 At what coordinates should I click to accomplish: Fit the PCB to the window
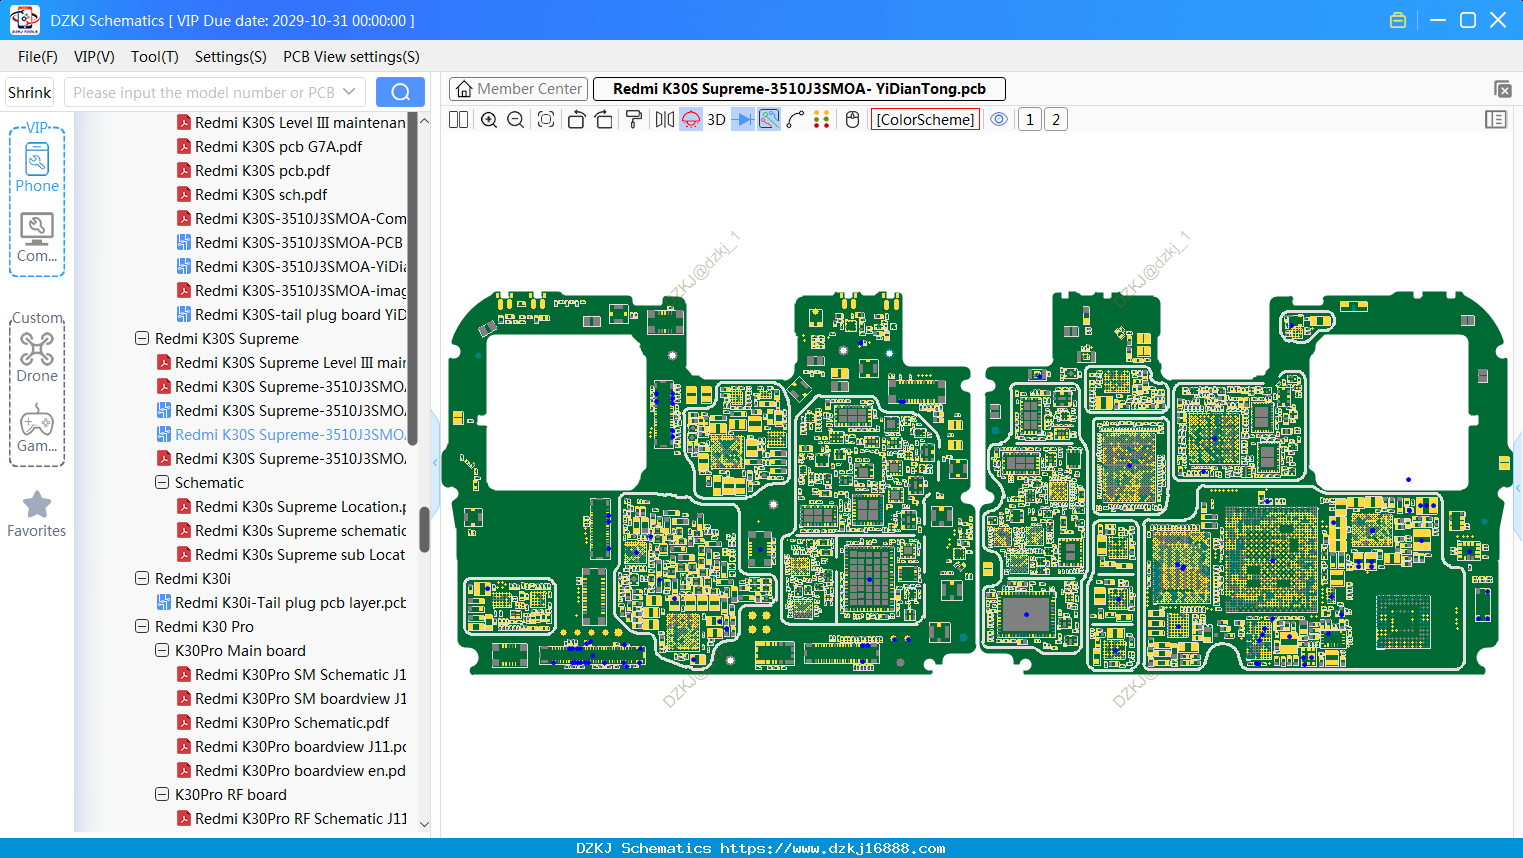[x=546, y=120]
